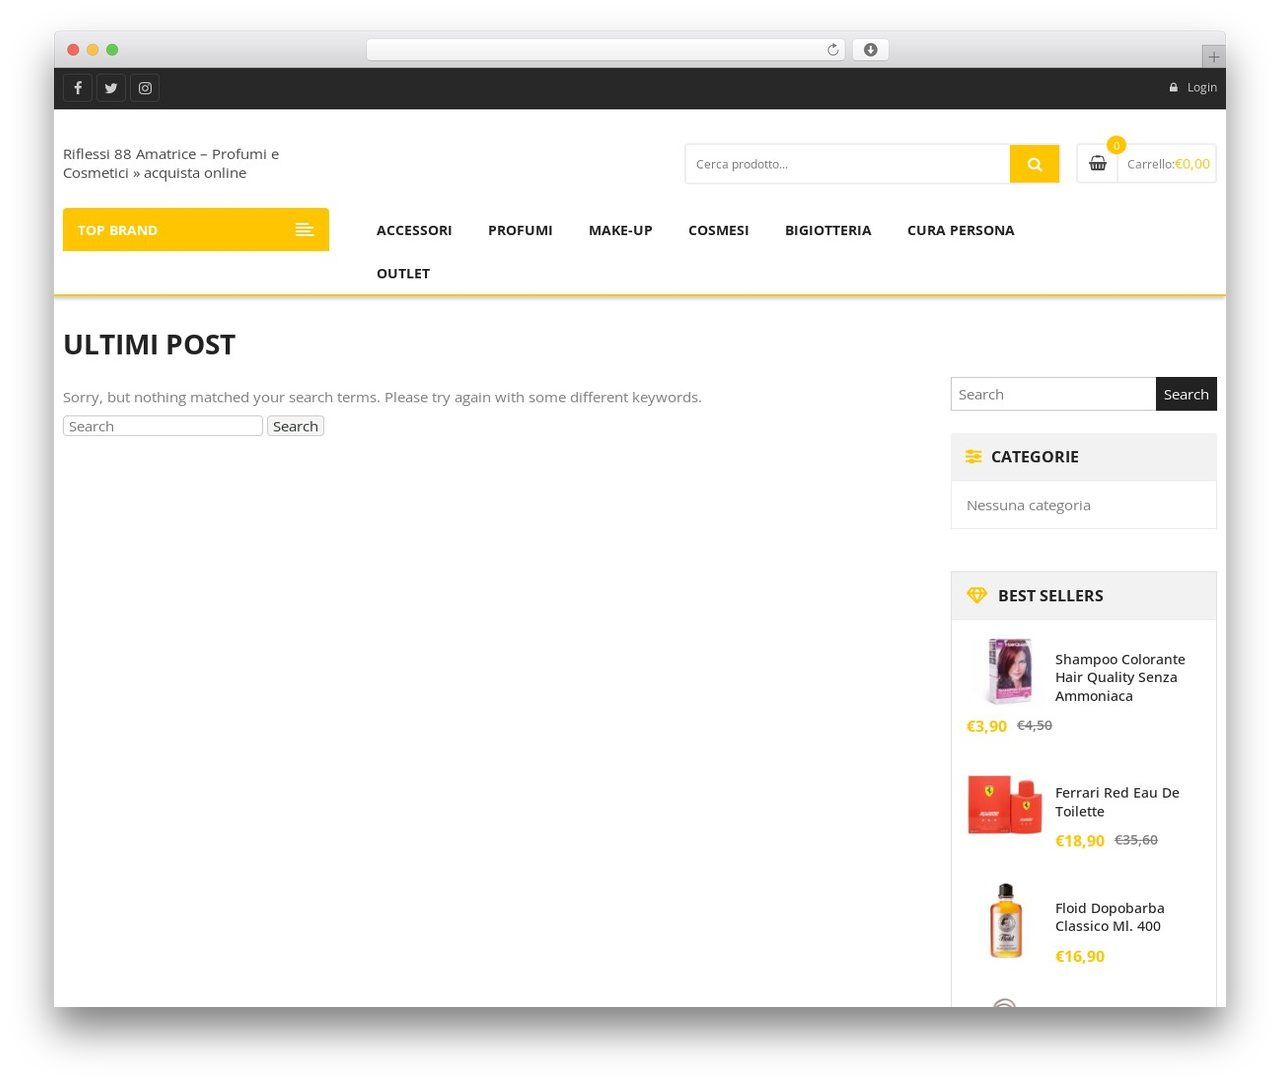Open the BIGIOTTERIA menu item

click(x=828, y=230)
